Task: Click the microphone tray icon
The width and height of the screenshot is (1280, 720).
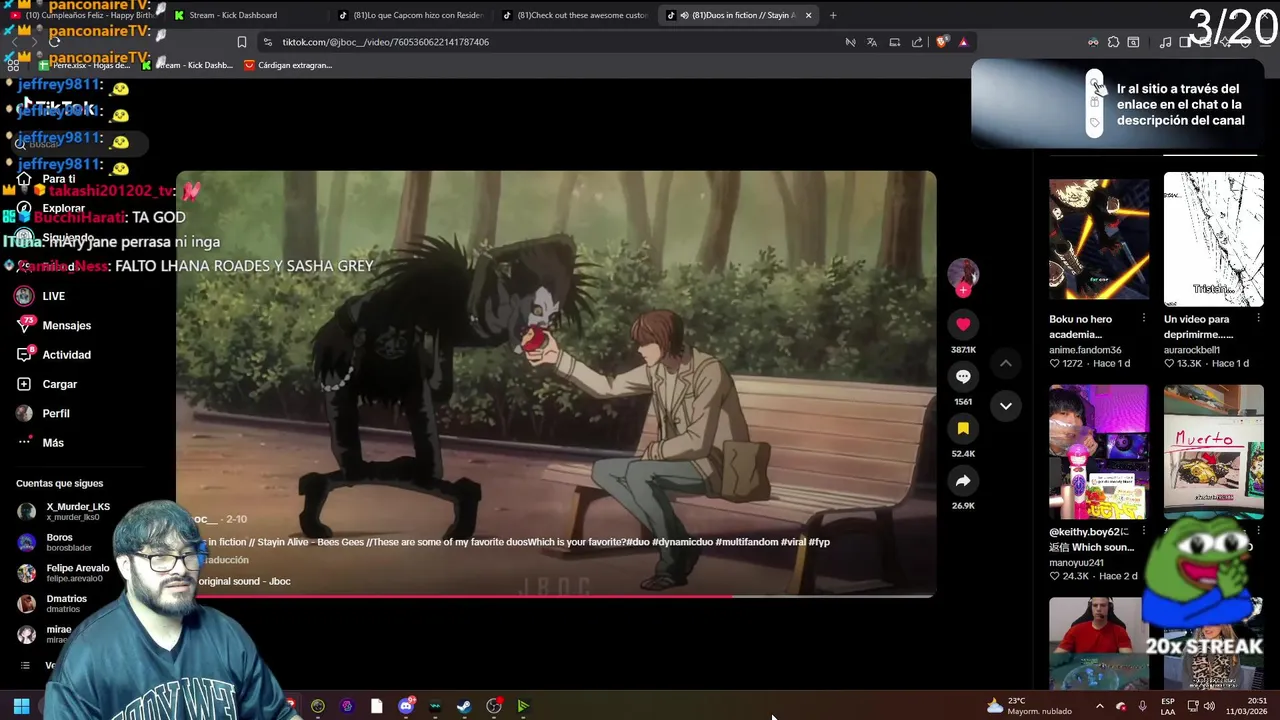Action: tap(1142, 706)
